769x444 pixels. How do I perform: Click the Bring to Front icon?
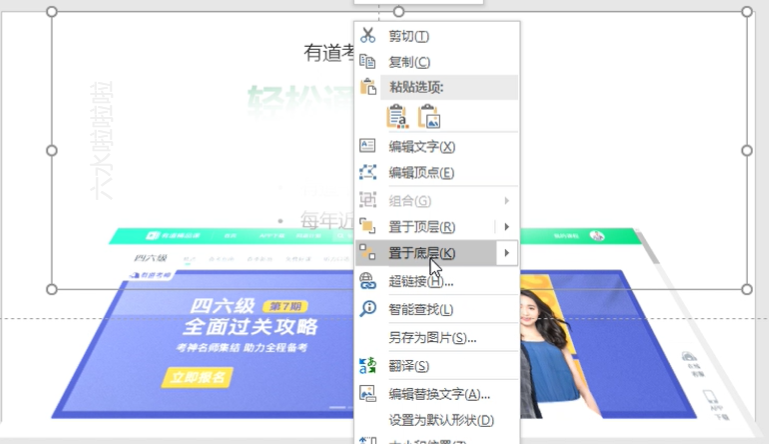pos(367,226)
